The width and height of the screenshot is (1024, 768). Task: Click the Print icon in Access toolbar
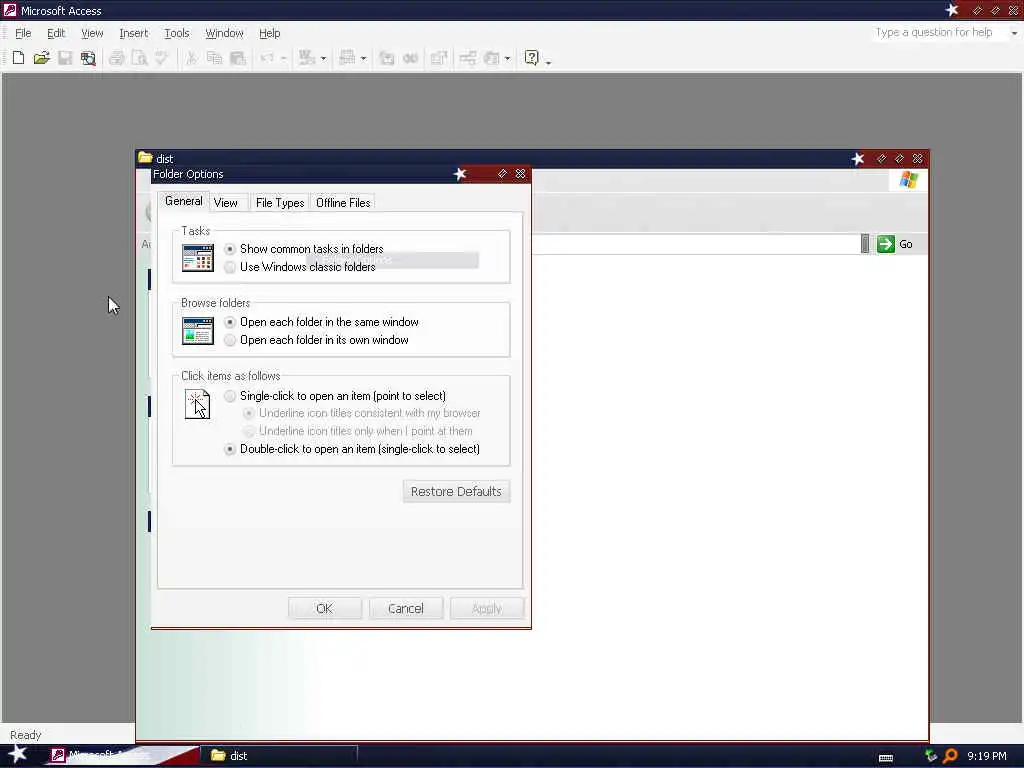[117, 58]
